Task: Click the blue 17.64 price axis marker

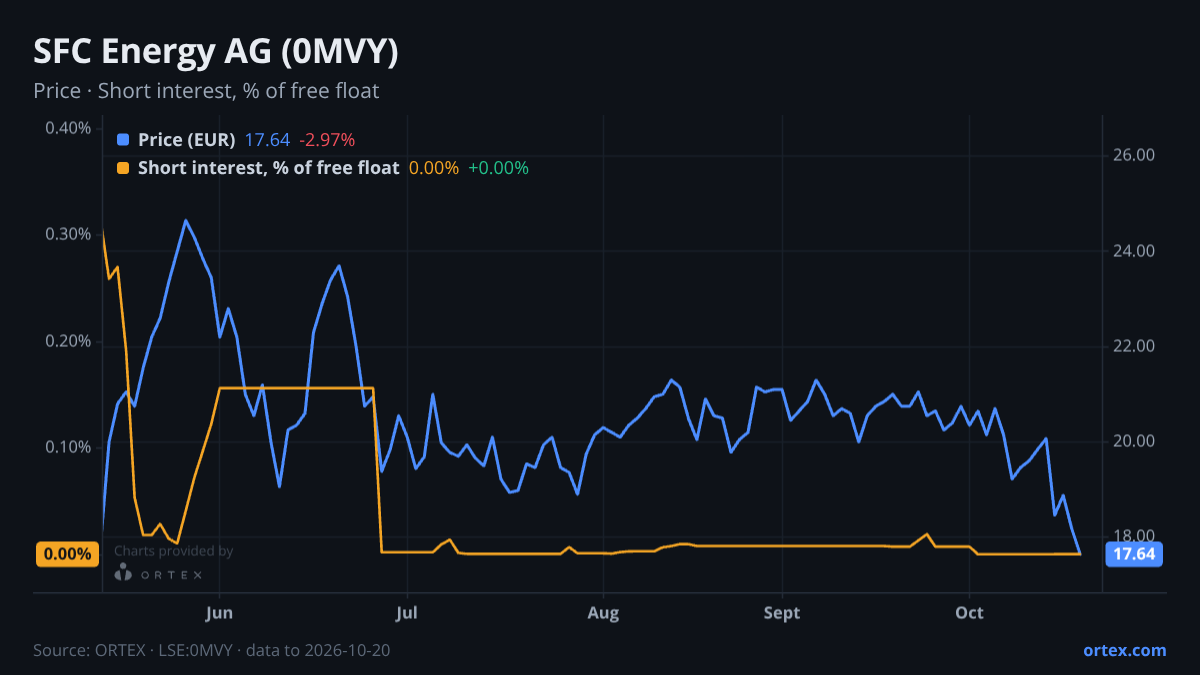Action: point(1134,554)
